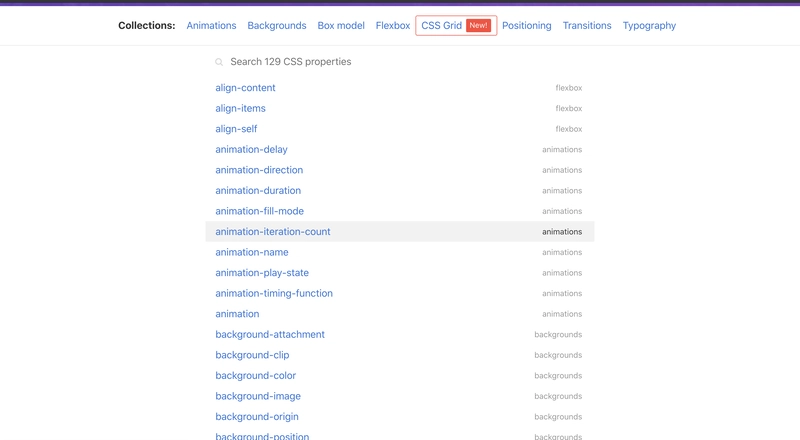Viewport: 800px width, 440px height.
Task: Click animations tag beside animation-delay
Action: click(x=562, y=150)
